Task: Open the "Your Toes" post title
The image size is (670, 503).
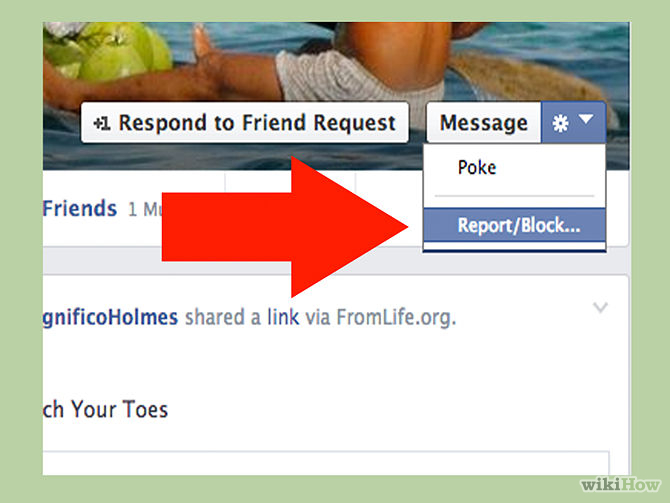Action: [105, 409]
